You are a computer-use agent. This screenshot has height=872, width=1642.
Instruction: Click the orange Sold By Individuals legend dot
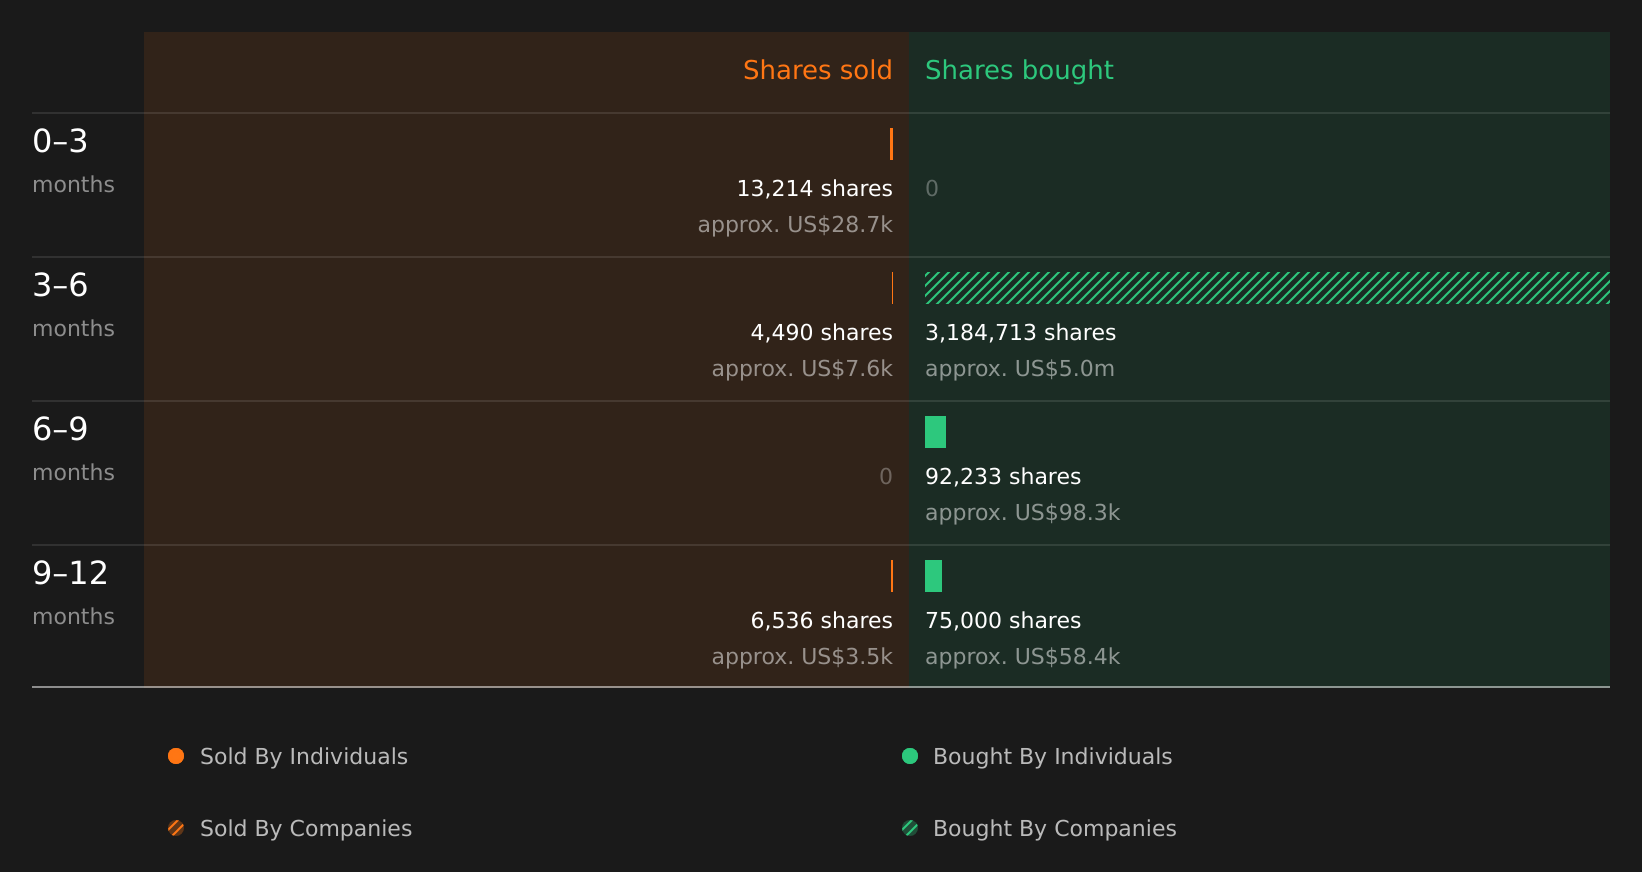(176, 756)
